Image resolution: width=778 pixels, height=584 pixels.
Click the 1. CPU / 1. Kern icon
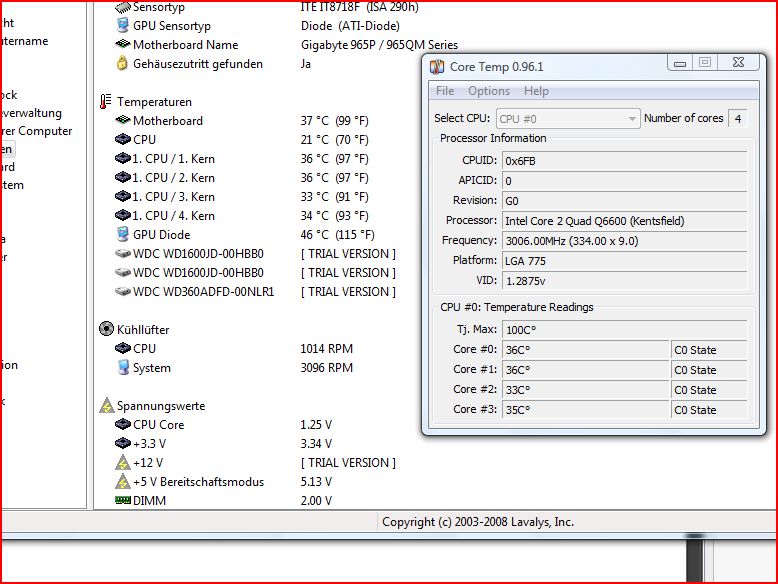[x=123, y=158]
